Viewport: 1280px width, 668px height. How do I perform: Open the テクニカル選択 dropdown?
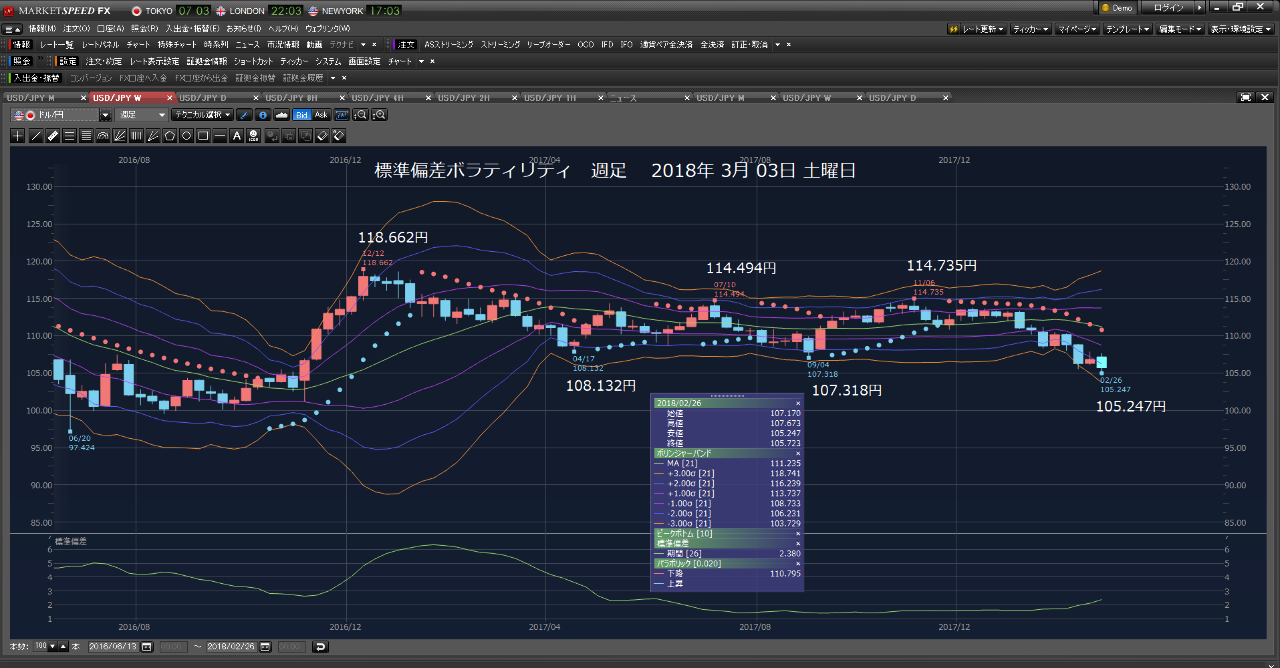[198, 115]
